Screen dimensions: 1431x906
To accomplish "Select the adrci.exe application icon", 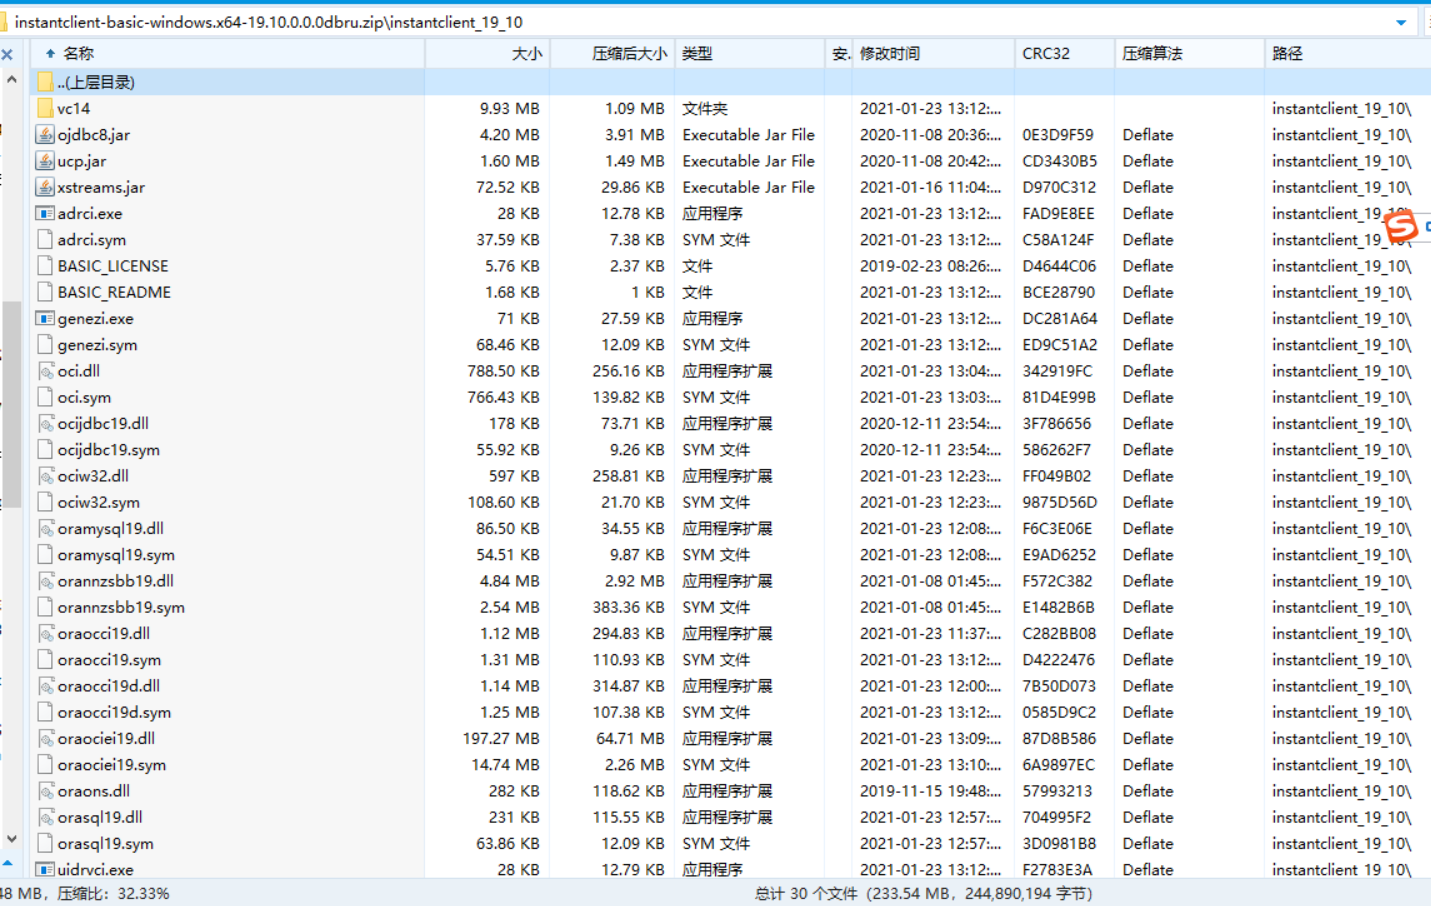I will (x=45, y=213).
